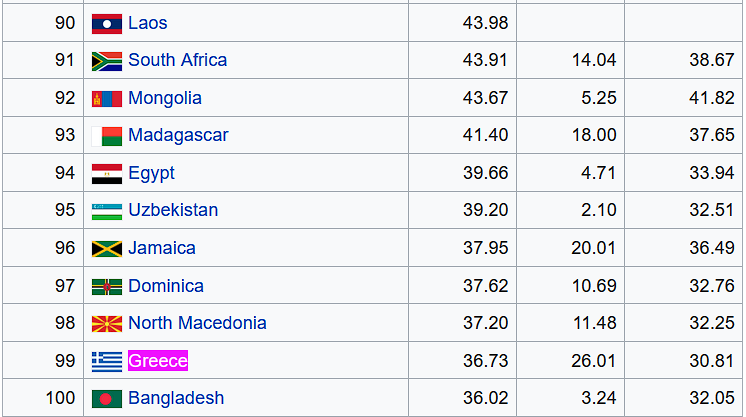746x417 pixels.
Task: Click the Dominica flag icon
Action: tap(106, 286)
